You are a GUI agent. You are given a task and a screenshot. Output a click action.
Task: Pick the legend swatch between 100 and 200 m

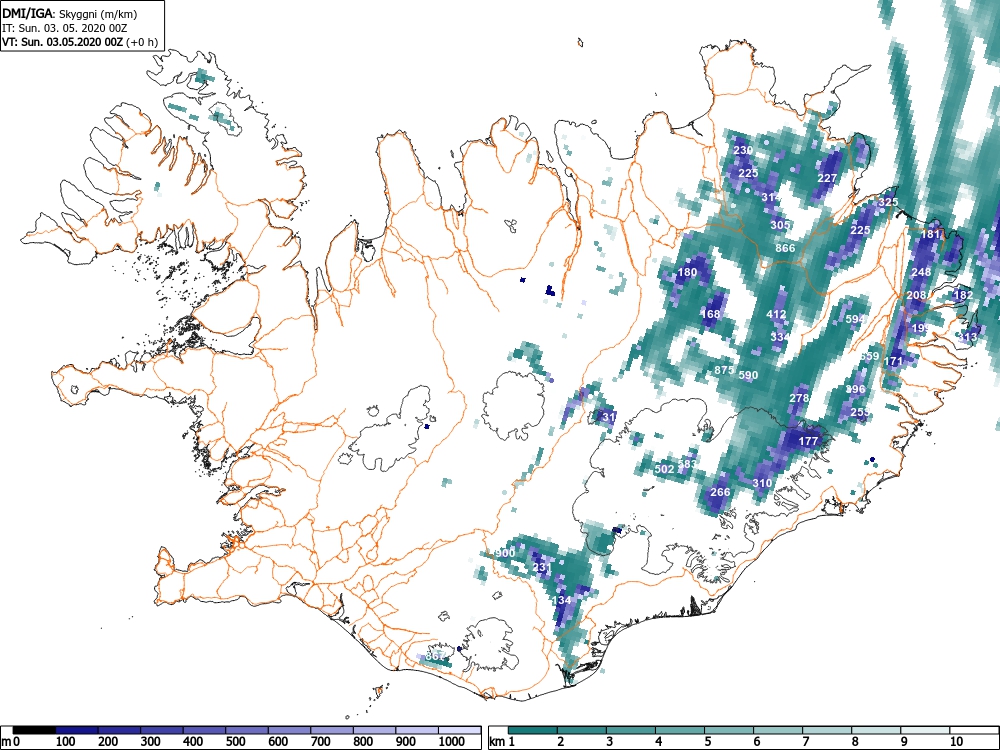click(77, 730)
